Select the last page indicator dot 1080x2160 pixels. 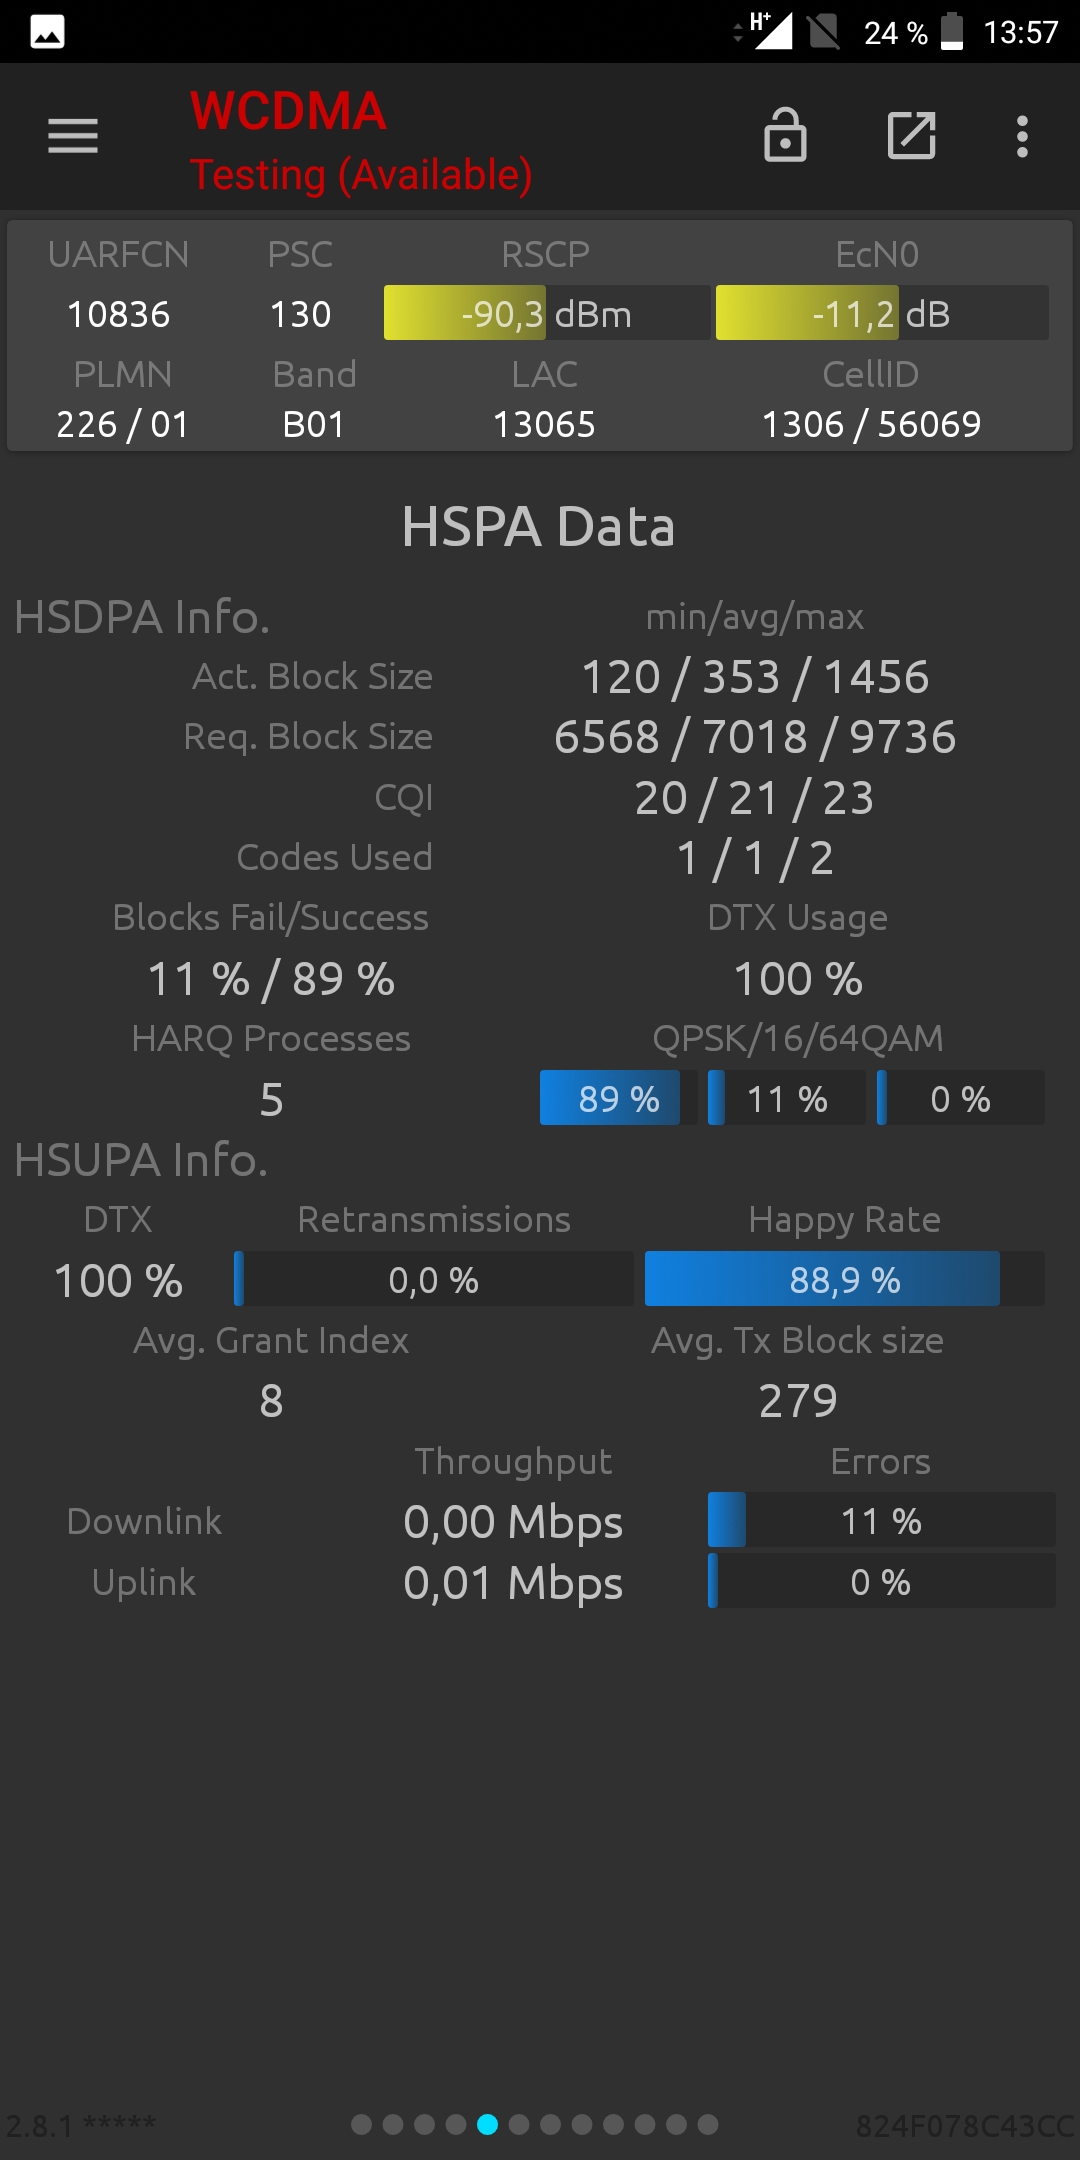(x=708, y=2124)
